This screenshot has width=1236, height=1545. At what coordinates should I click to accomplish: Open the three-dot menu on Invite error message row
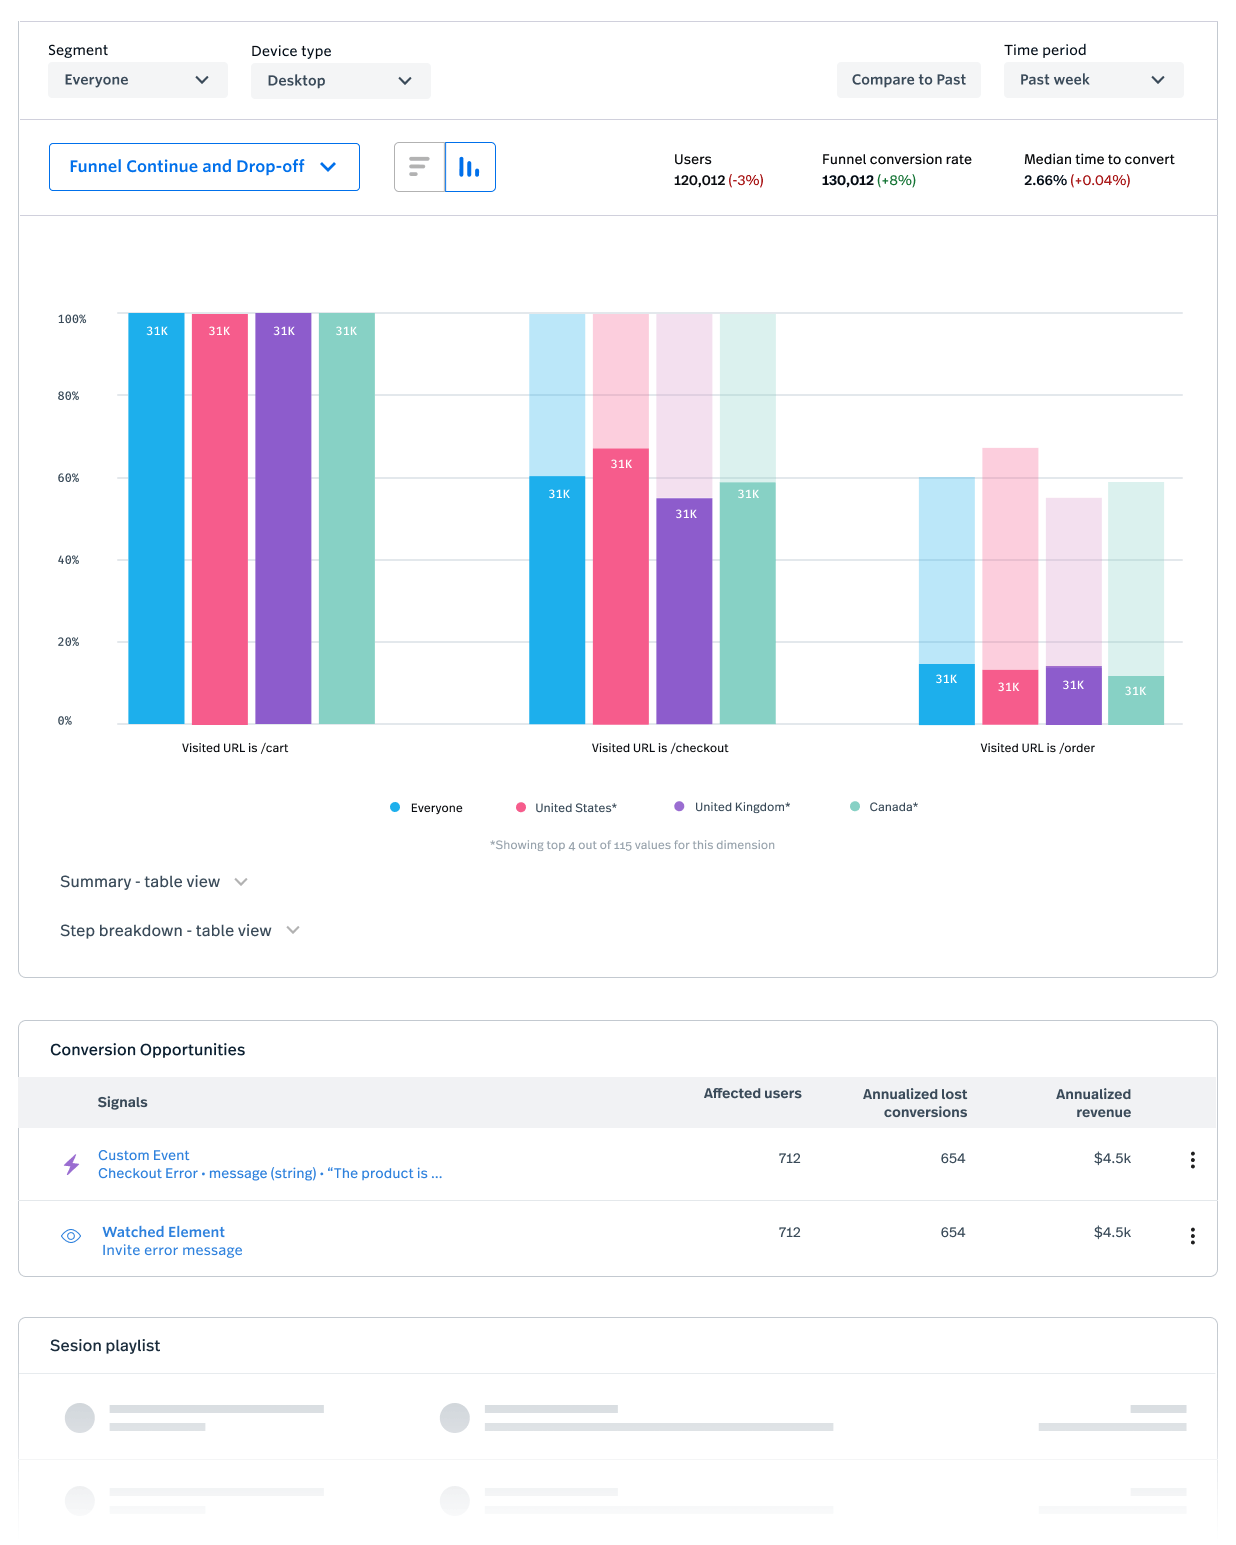1192,1236
